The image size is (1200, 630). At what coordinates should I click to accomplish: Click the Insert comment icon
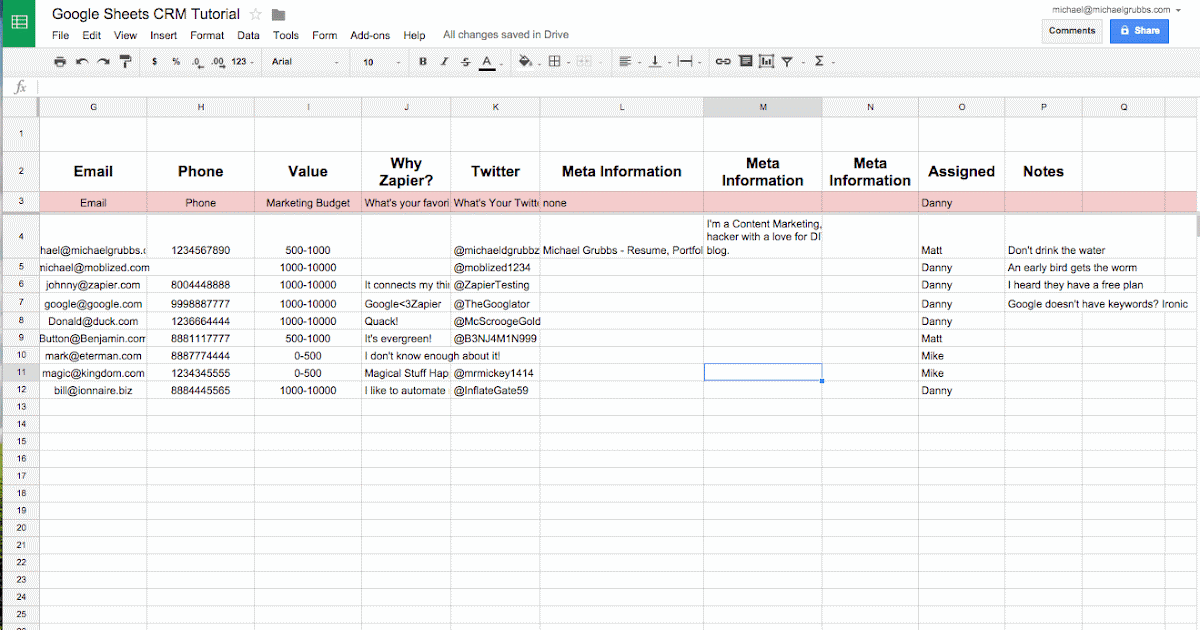tap(745, 62)
